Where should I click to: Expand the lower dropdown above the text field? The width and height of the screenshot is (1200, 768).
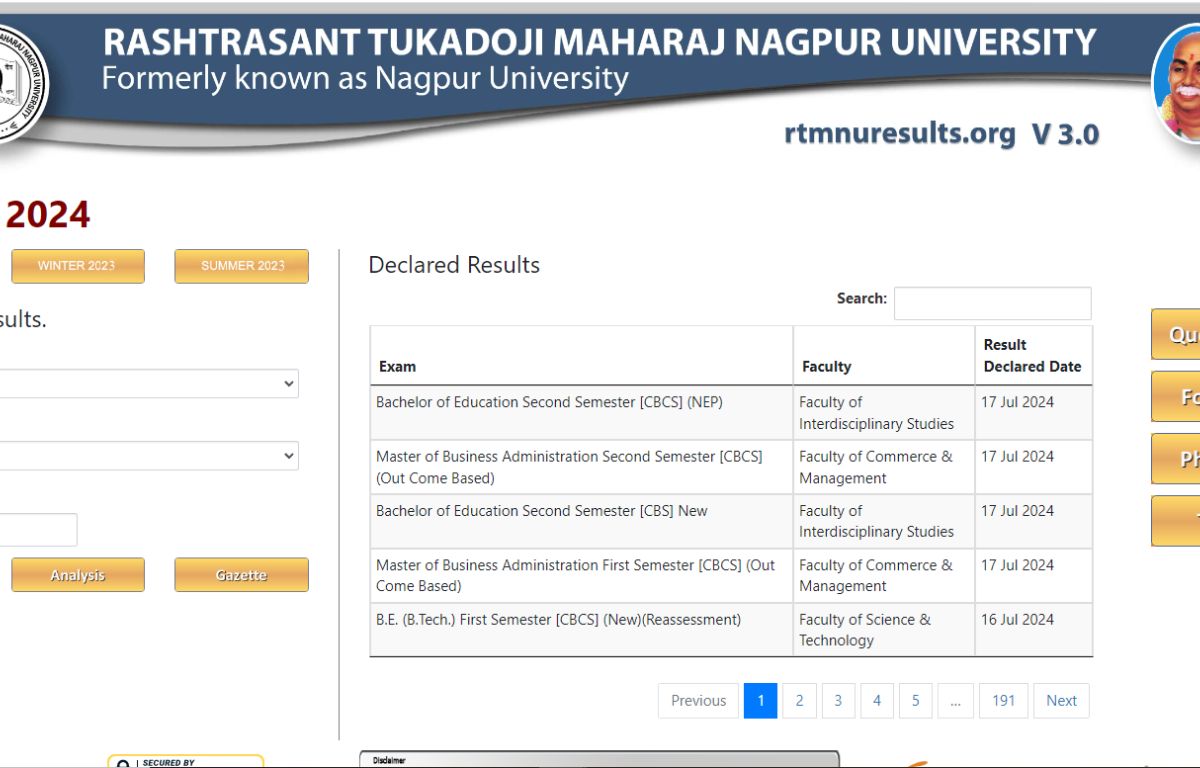point(148,456)
